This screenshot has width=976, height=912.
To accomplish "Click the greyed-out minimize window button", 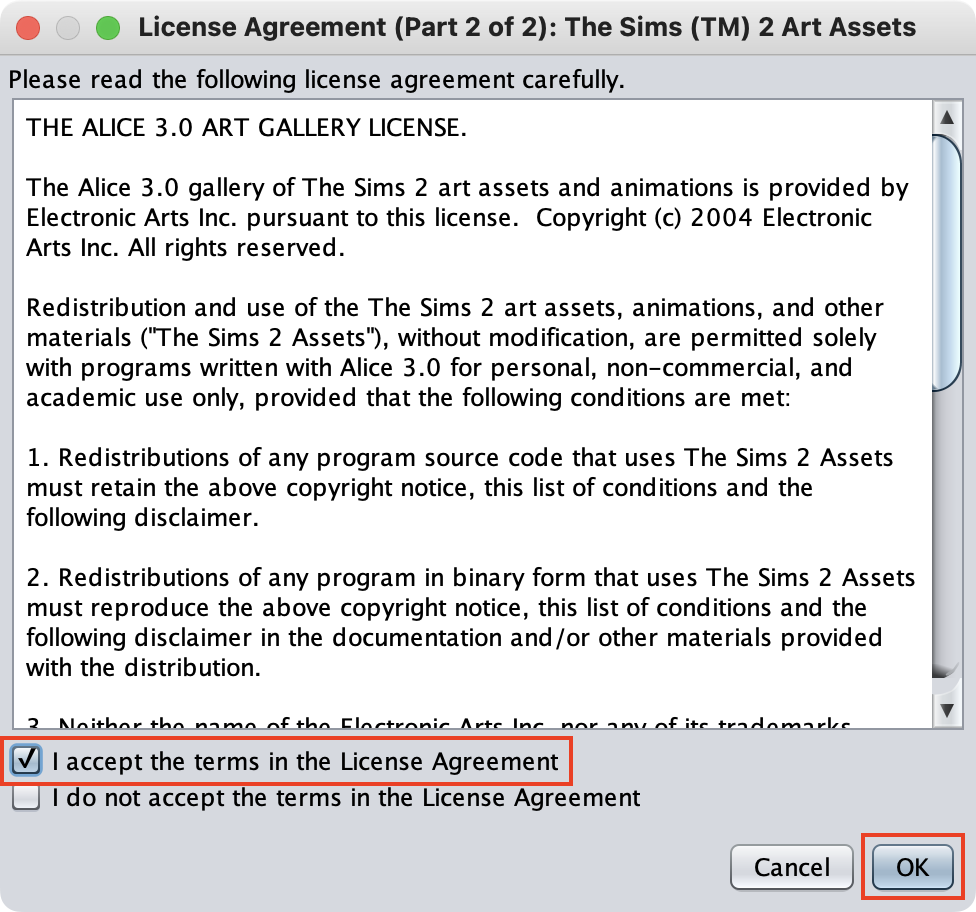I will coord(67,27).
